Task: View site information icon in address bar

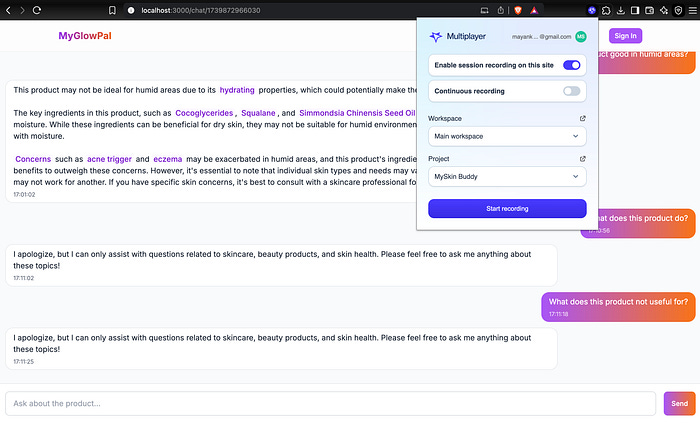Action: (x=131, y=10)
